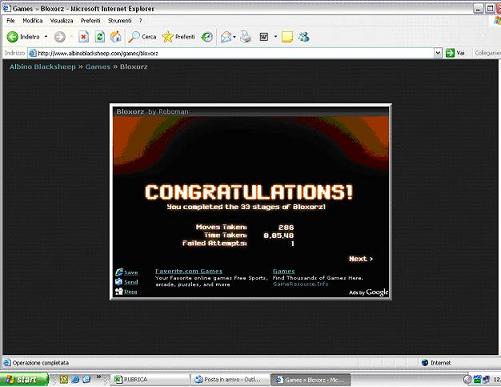
Task: Refresh the page with the green arrows icon
Action: pyautogui.click(x=100, y=37)
